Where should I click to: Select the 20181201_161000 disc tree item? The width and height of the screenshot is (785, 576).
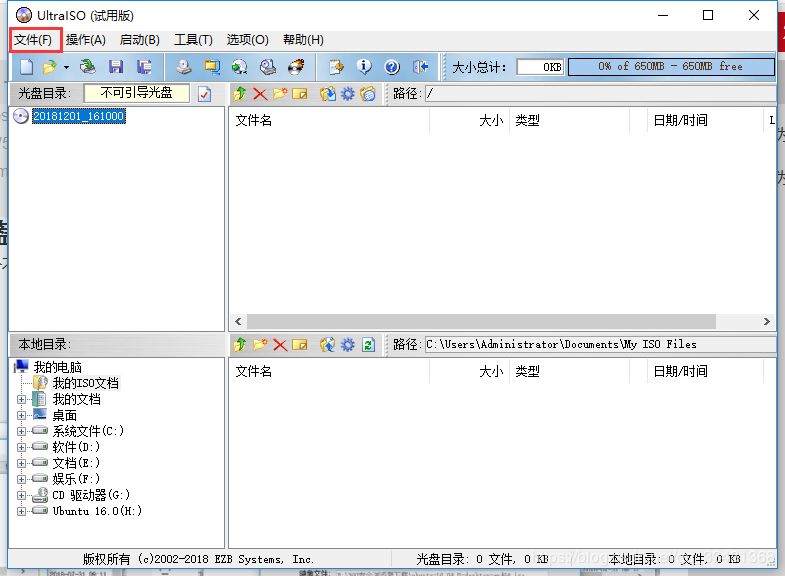click(x=79, y=116)
